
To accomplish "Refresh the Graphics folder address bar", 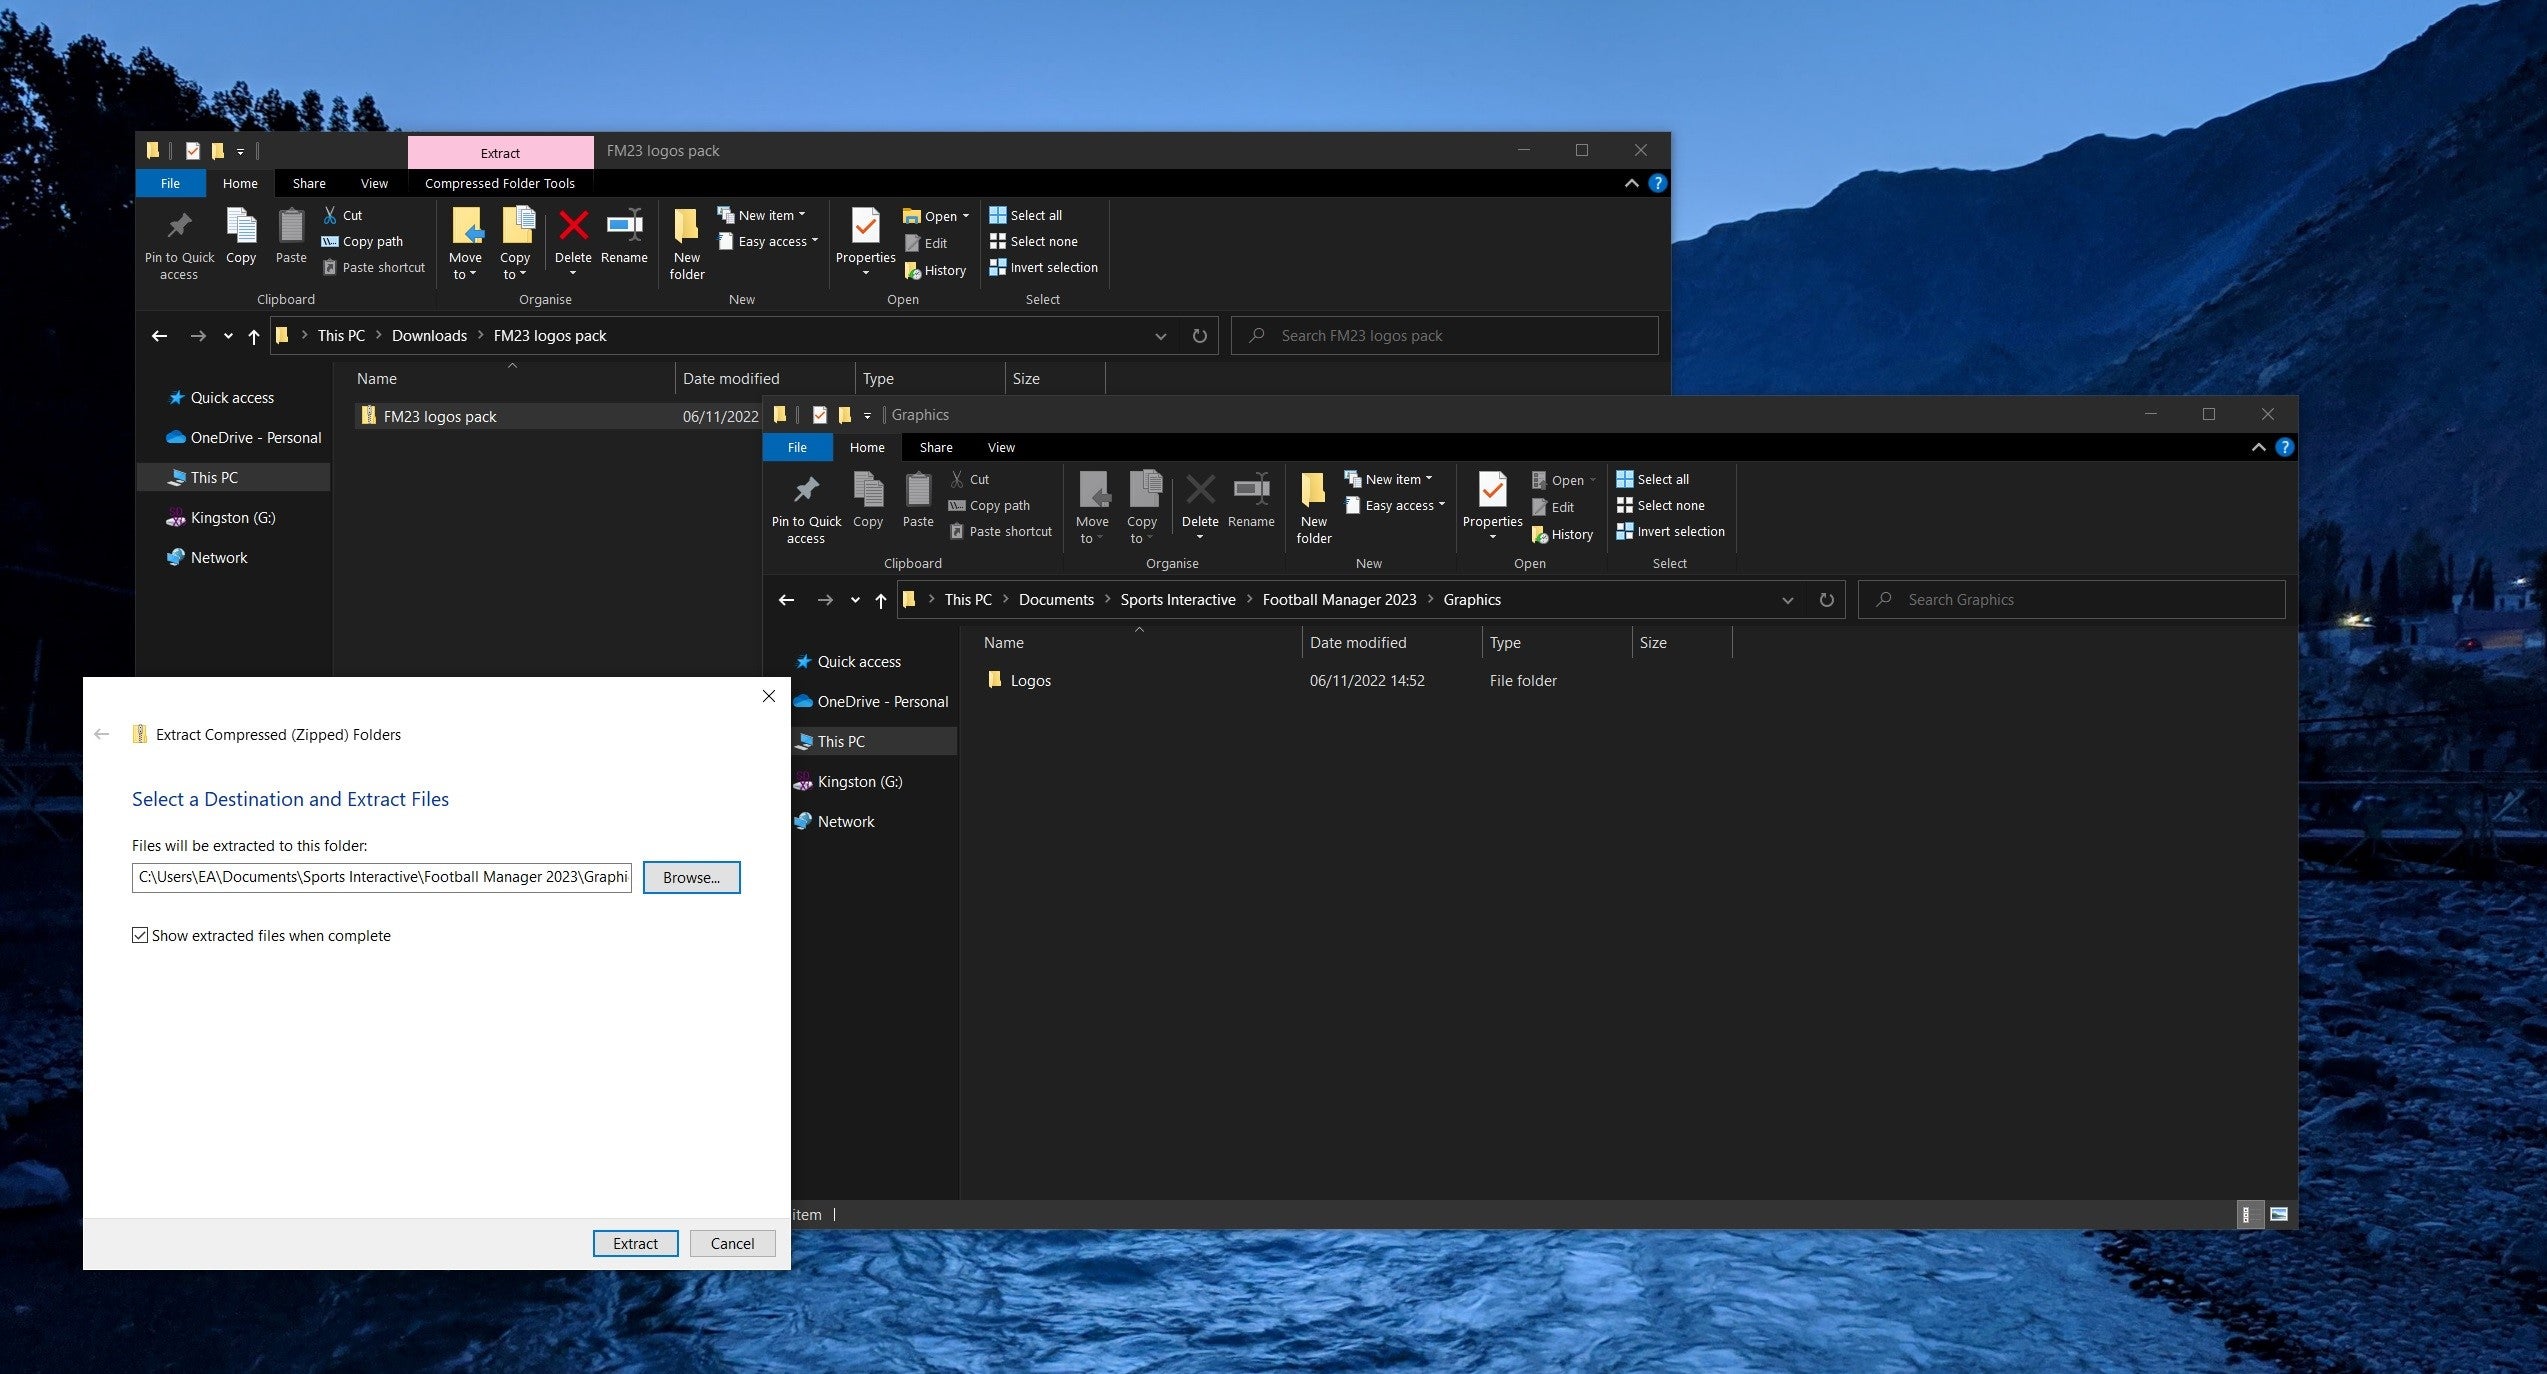I will (x=1826, y=600).
